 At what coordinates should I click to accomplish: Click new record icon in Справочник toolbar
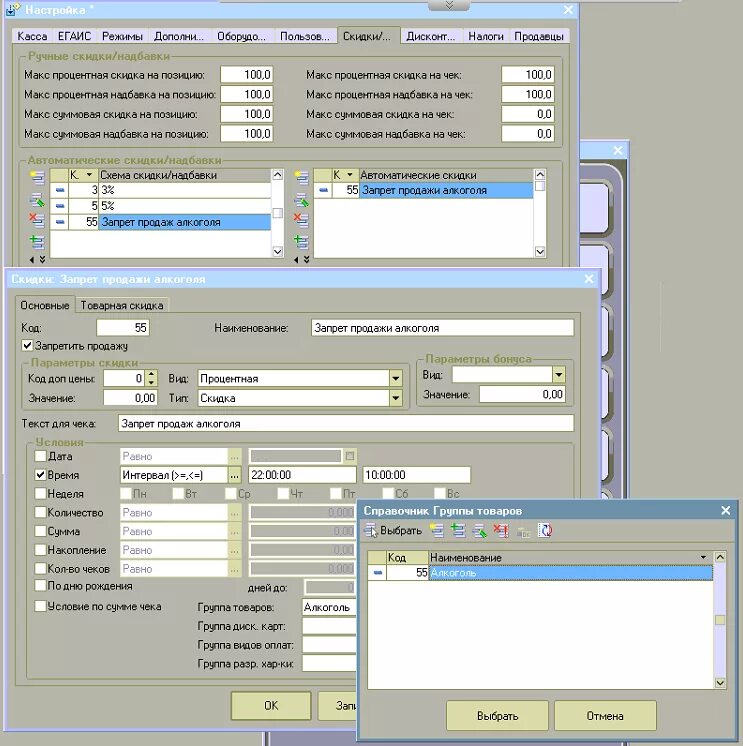click(x=437, y=530)
